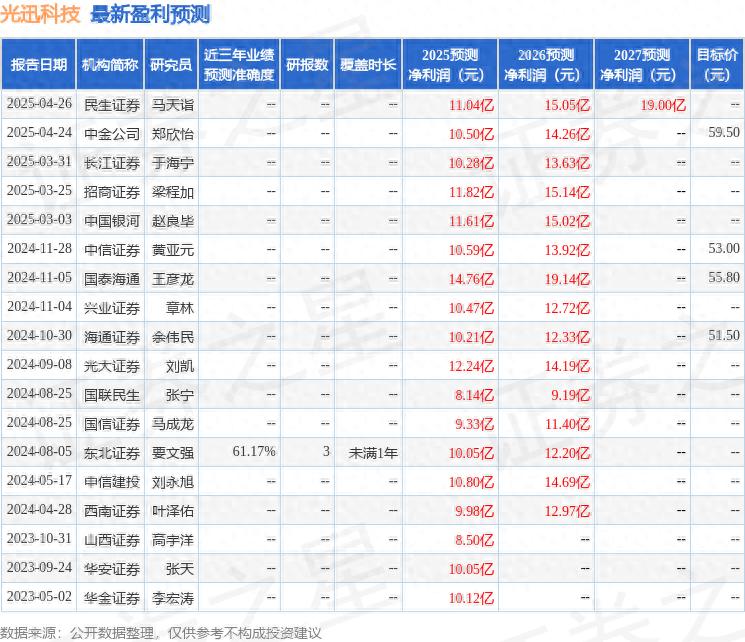The image size is (745, 642).
Task: Click institution 海通证券
Action: click(x=112, y=336)
